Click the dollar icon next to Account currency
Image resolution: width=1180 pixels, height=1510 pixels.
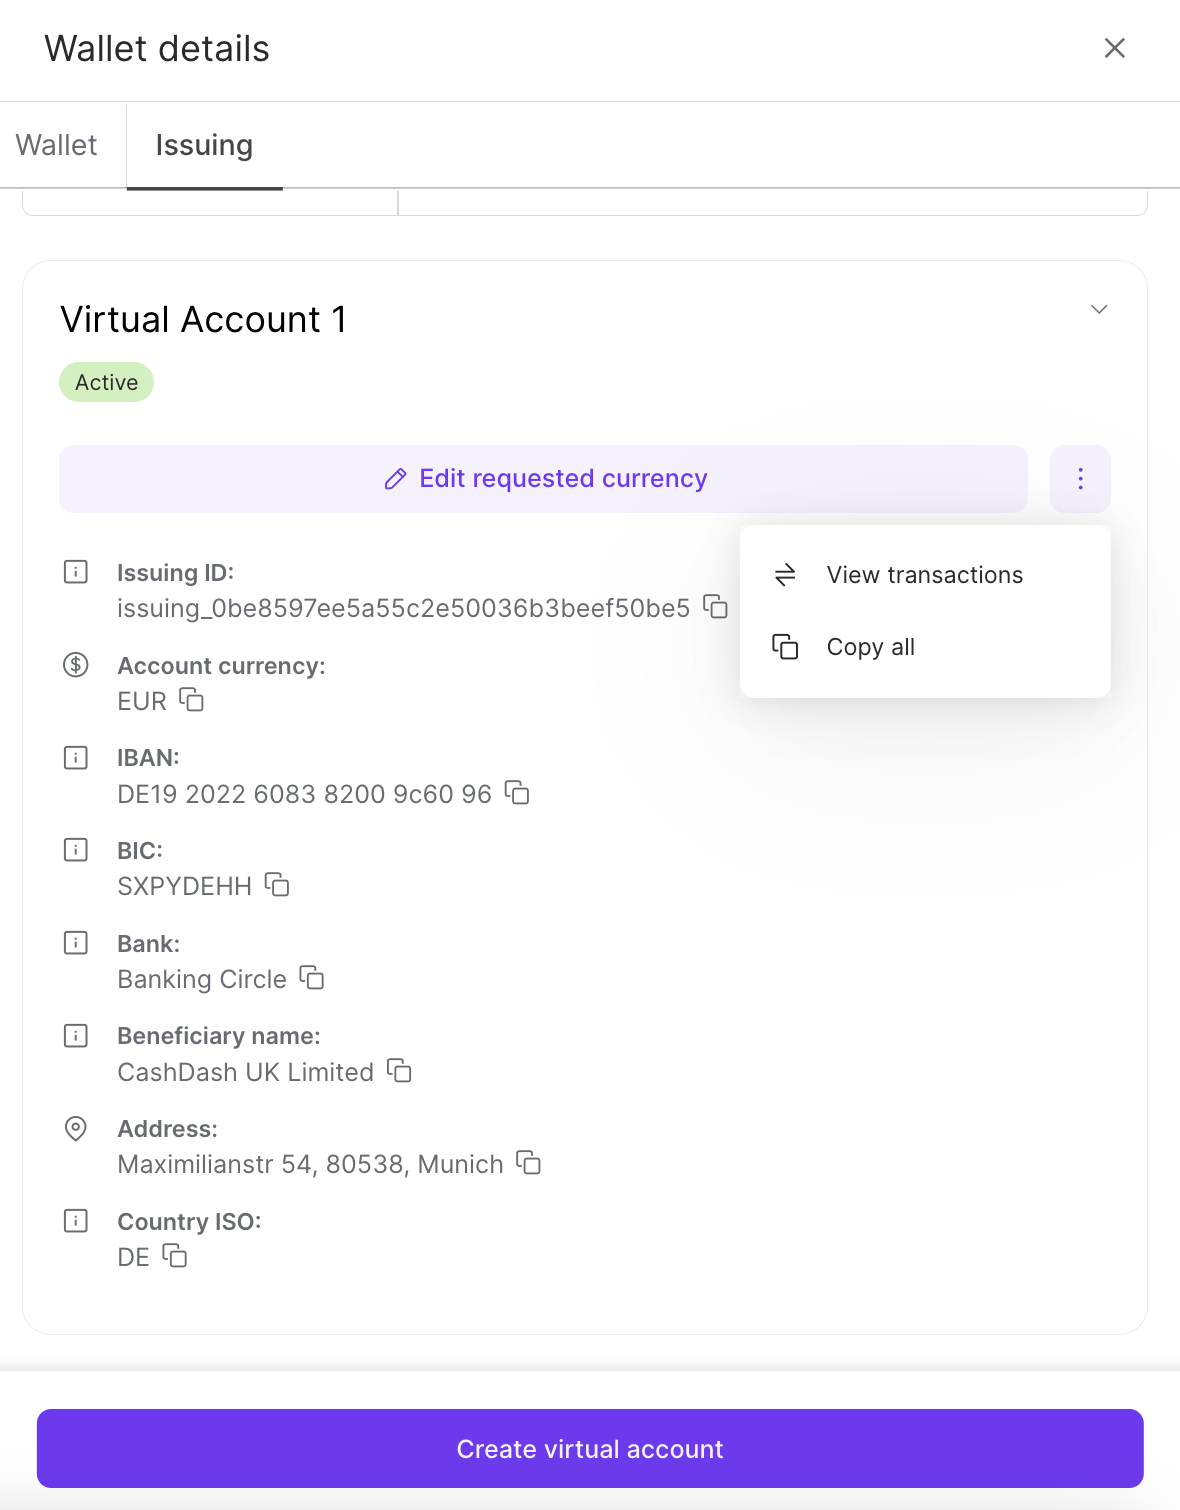[75, 663]
